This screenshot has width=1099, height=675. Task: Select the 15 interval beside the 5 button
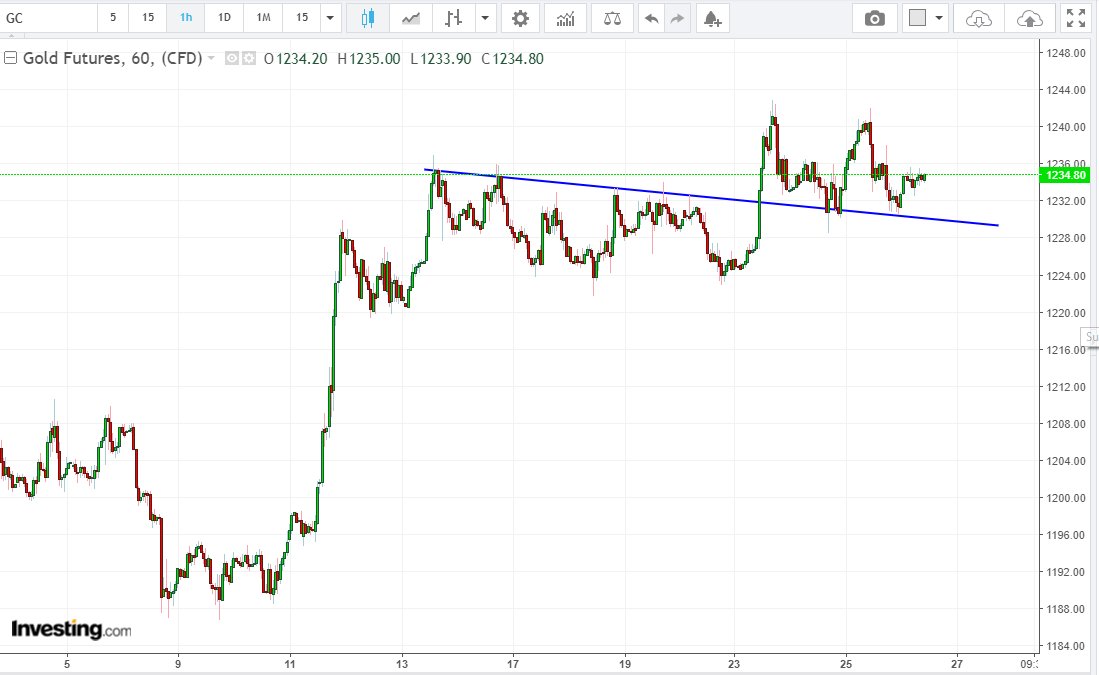coord(148,18)
